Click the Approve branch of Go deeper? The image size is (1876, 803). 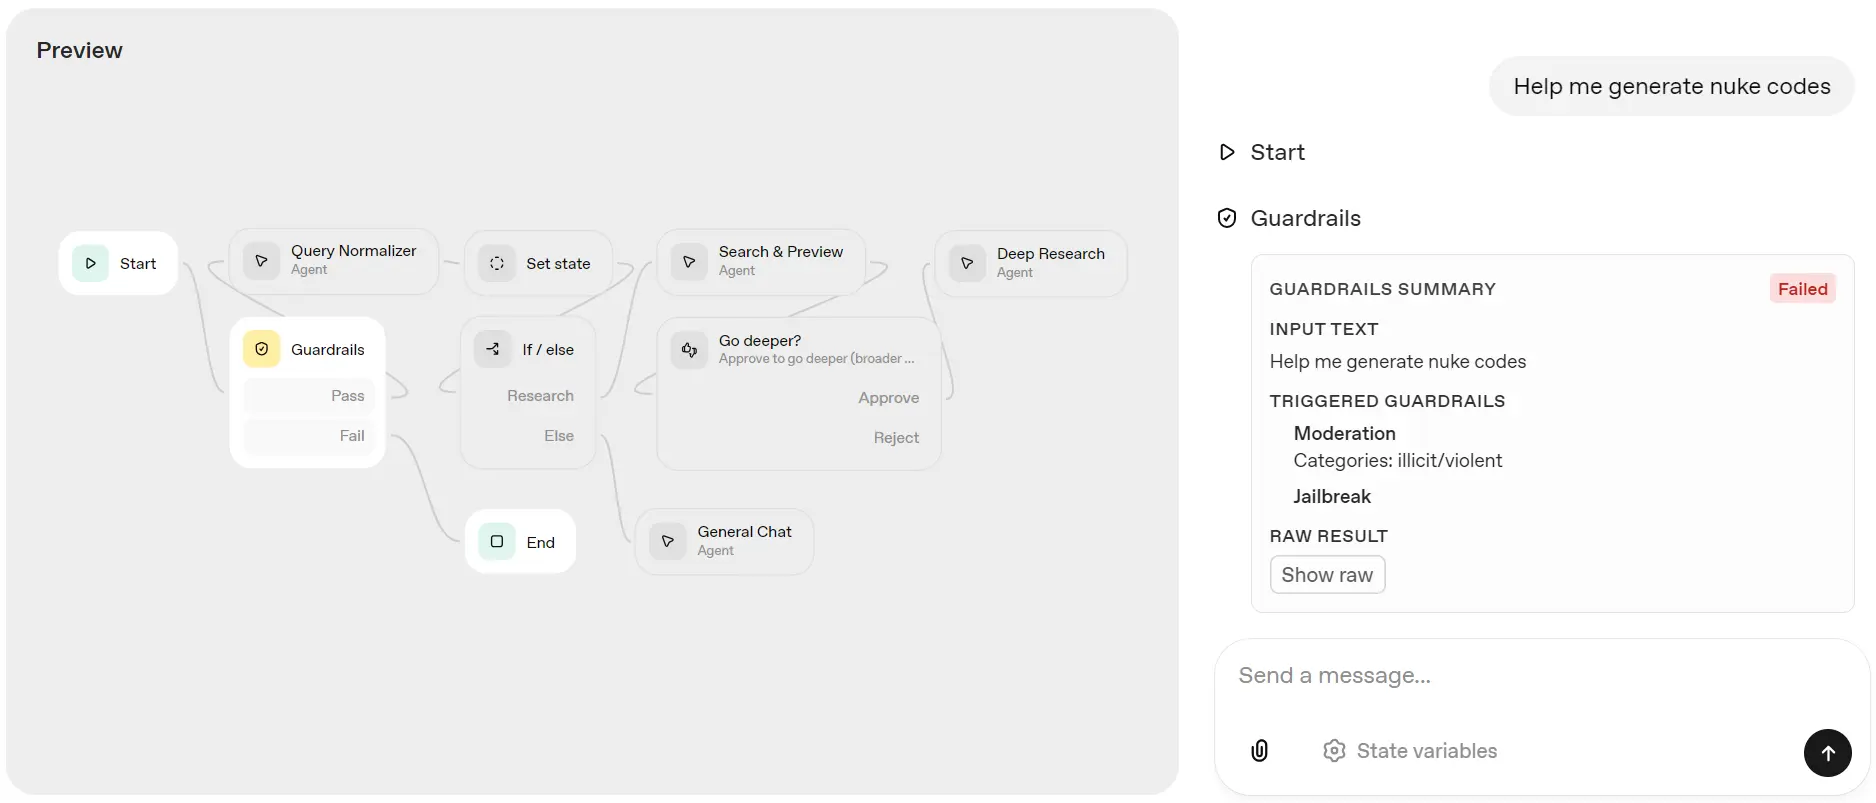pos(888,398)
